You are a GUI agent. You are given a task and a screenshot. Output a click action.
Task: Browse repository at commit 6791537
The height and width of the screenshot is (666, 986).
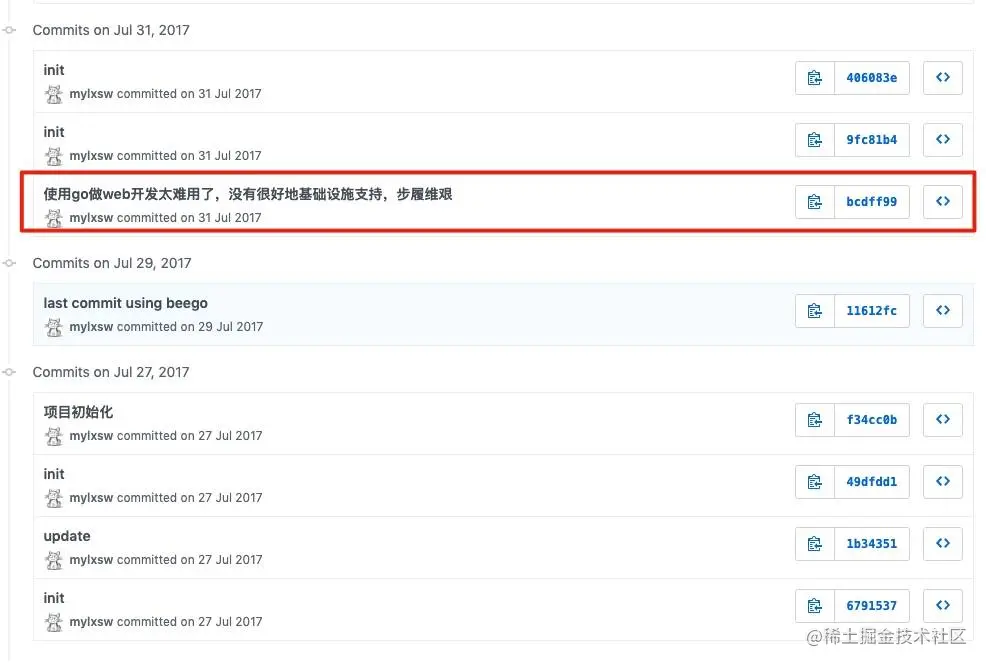coord(943,606)
